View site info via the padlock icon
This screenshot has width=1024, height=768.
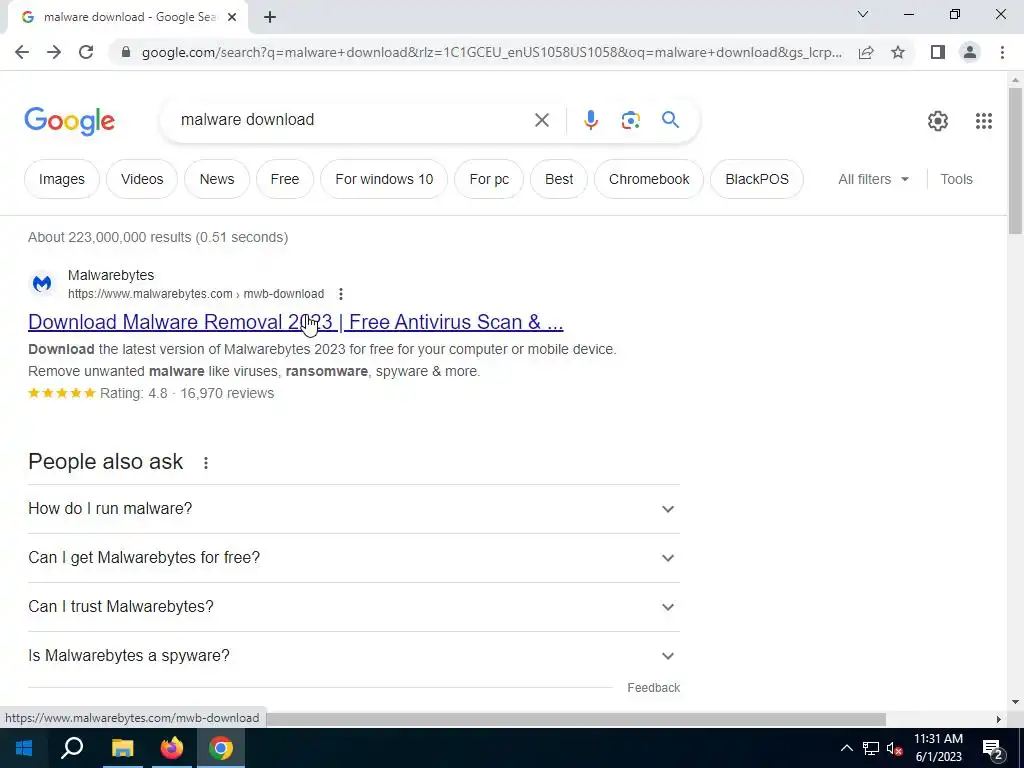pyautogui.click(x=126, y=52)
